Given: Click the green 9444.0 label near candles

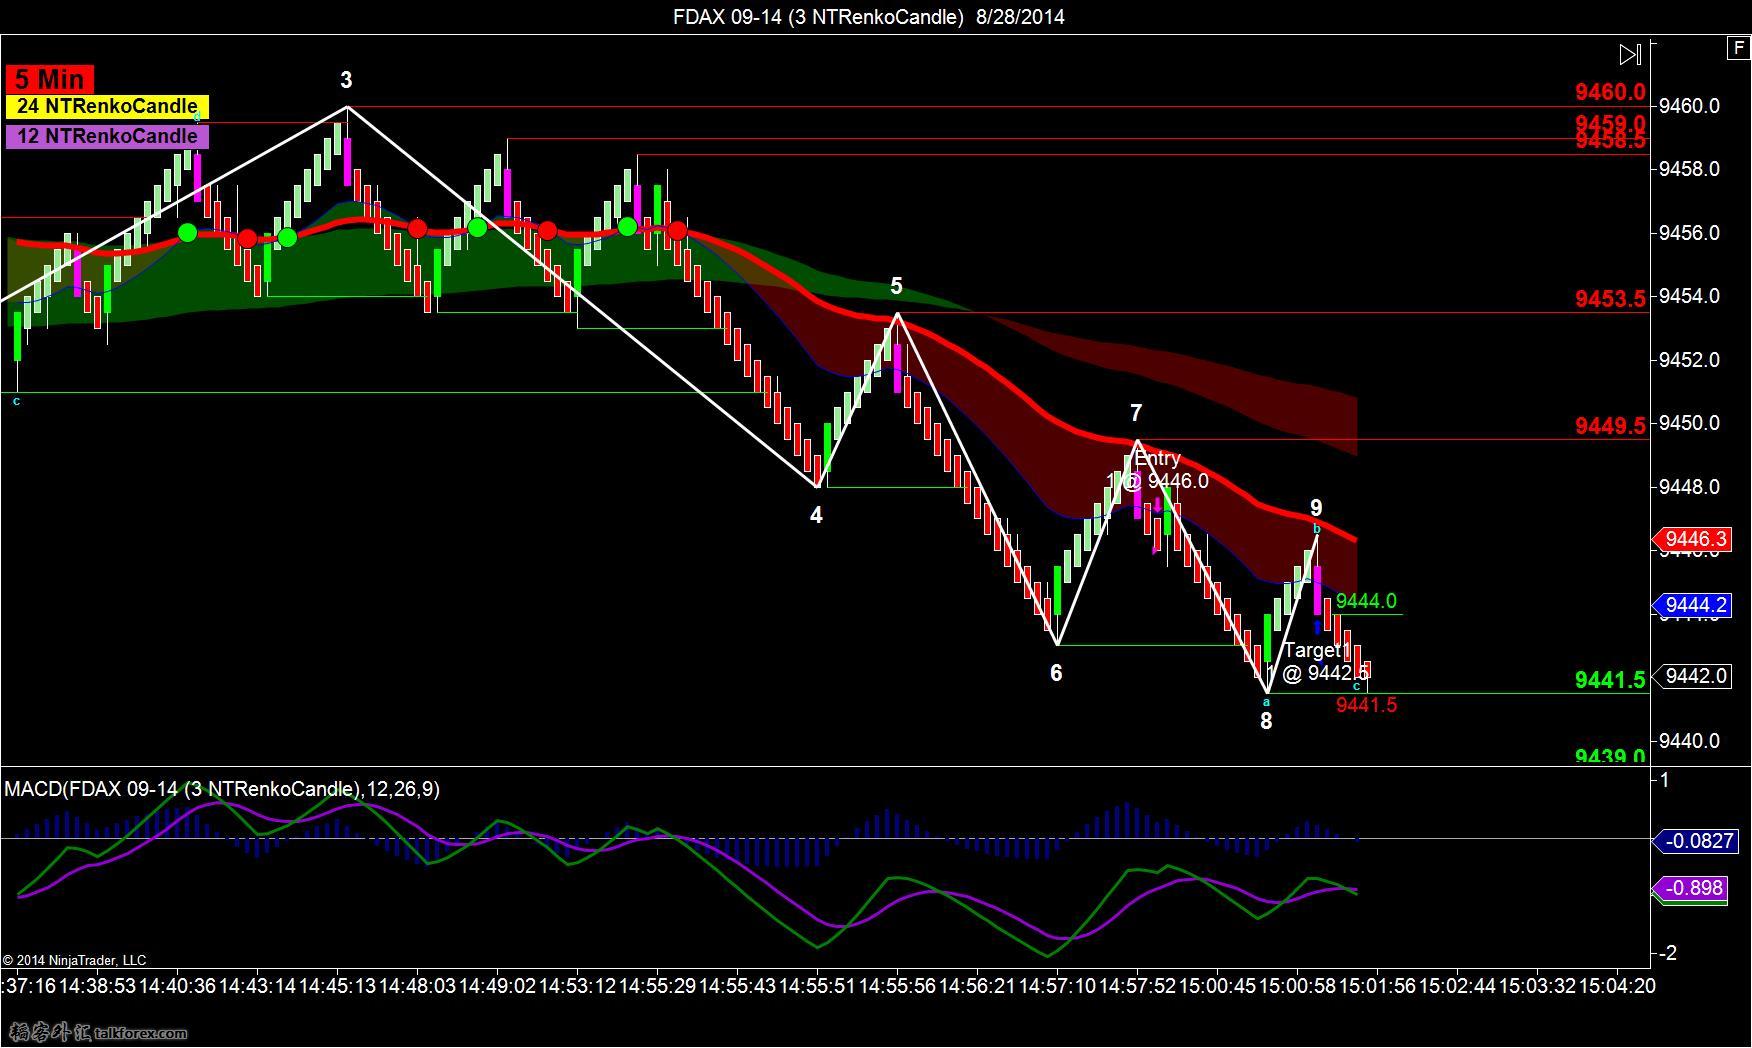Looking at the screenshot, I should click(x=1366, y=601).
